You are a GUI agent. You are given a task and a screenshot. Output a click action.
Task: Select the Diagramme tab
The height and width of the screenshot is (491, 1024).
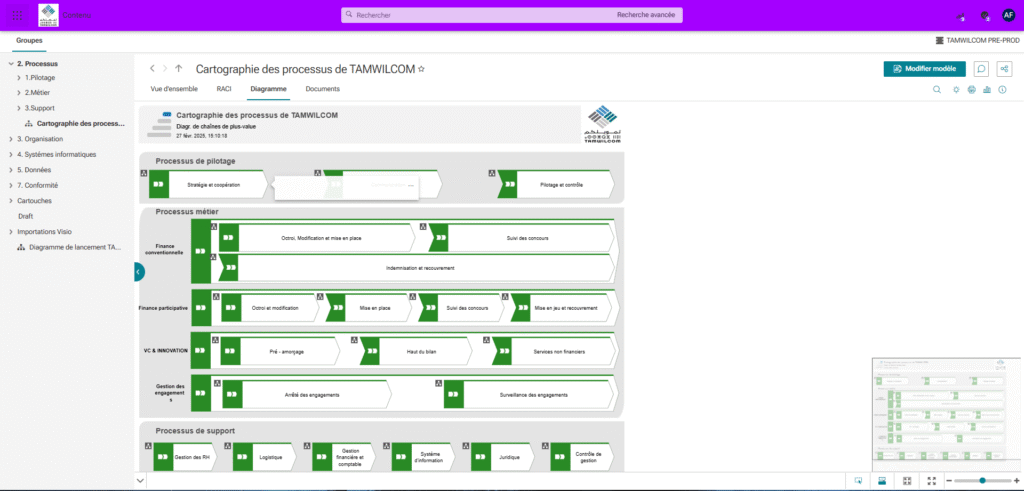tap(268, 89)
